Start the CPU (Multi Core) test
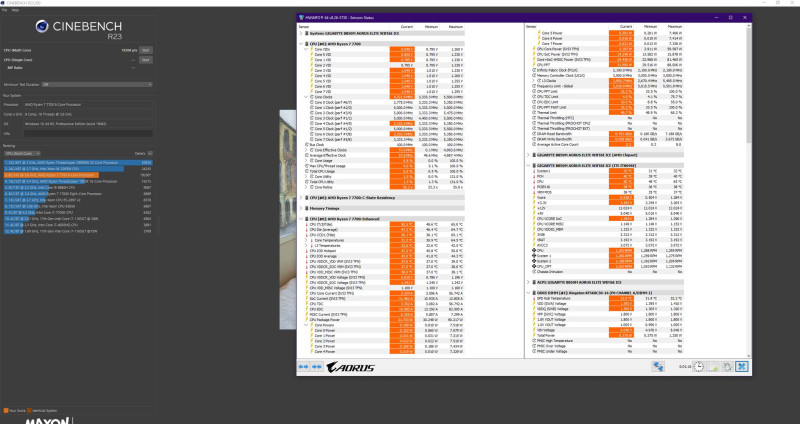The image size is (800, 424). click(145, 51)
